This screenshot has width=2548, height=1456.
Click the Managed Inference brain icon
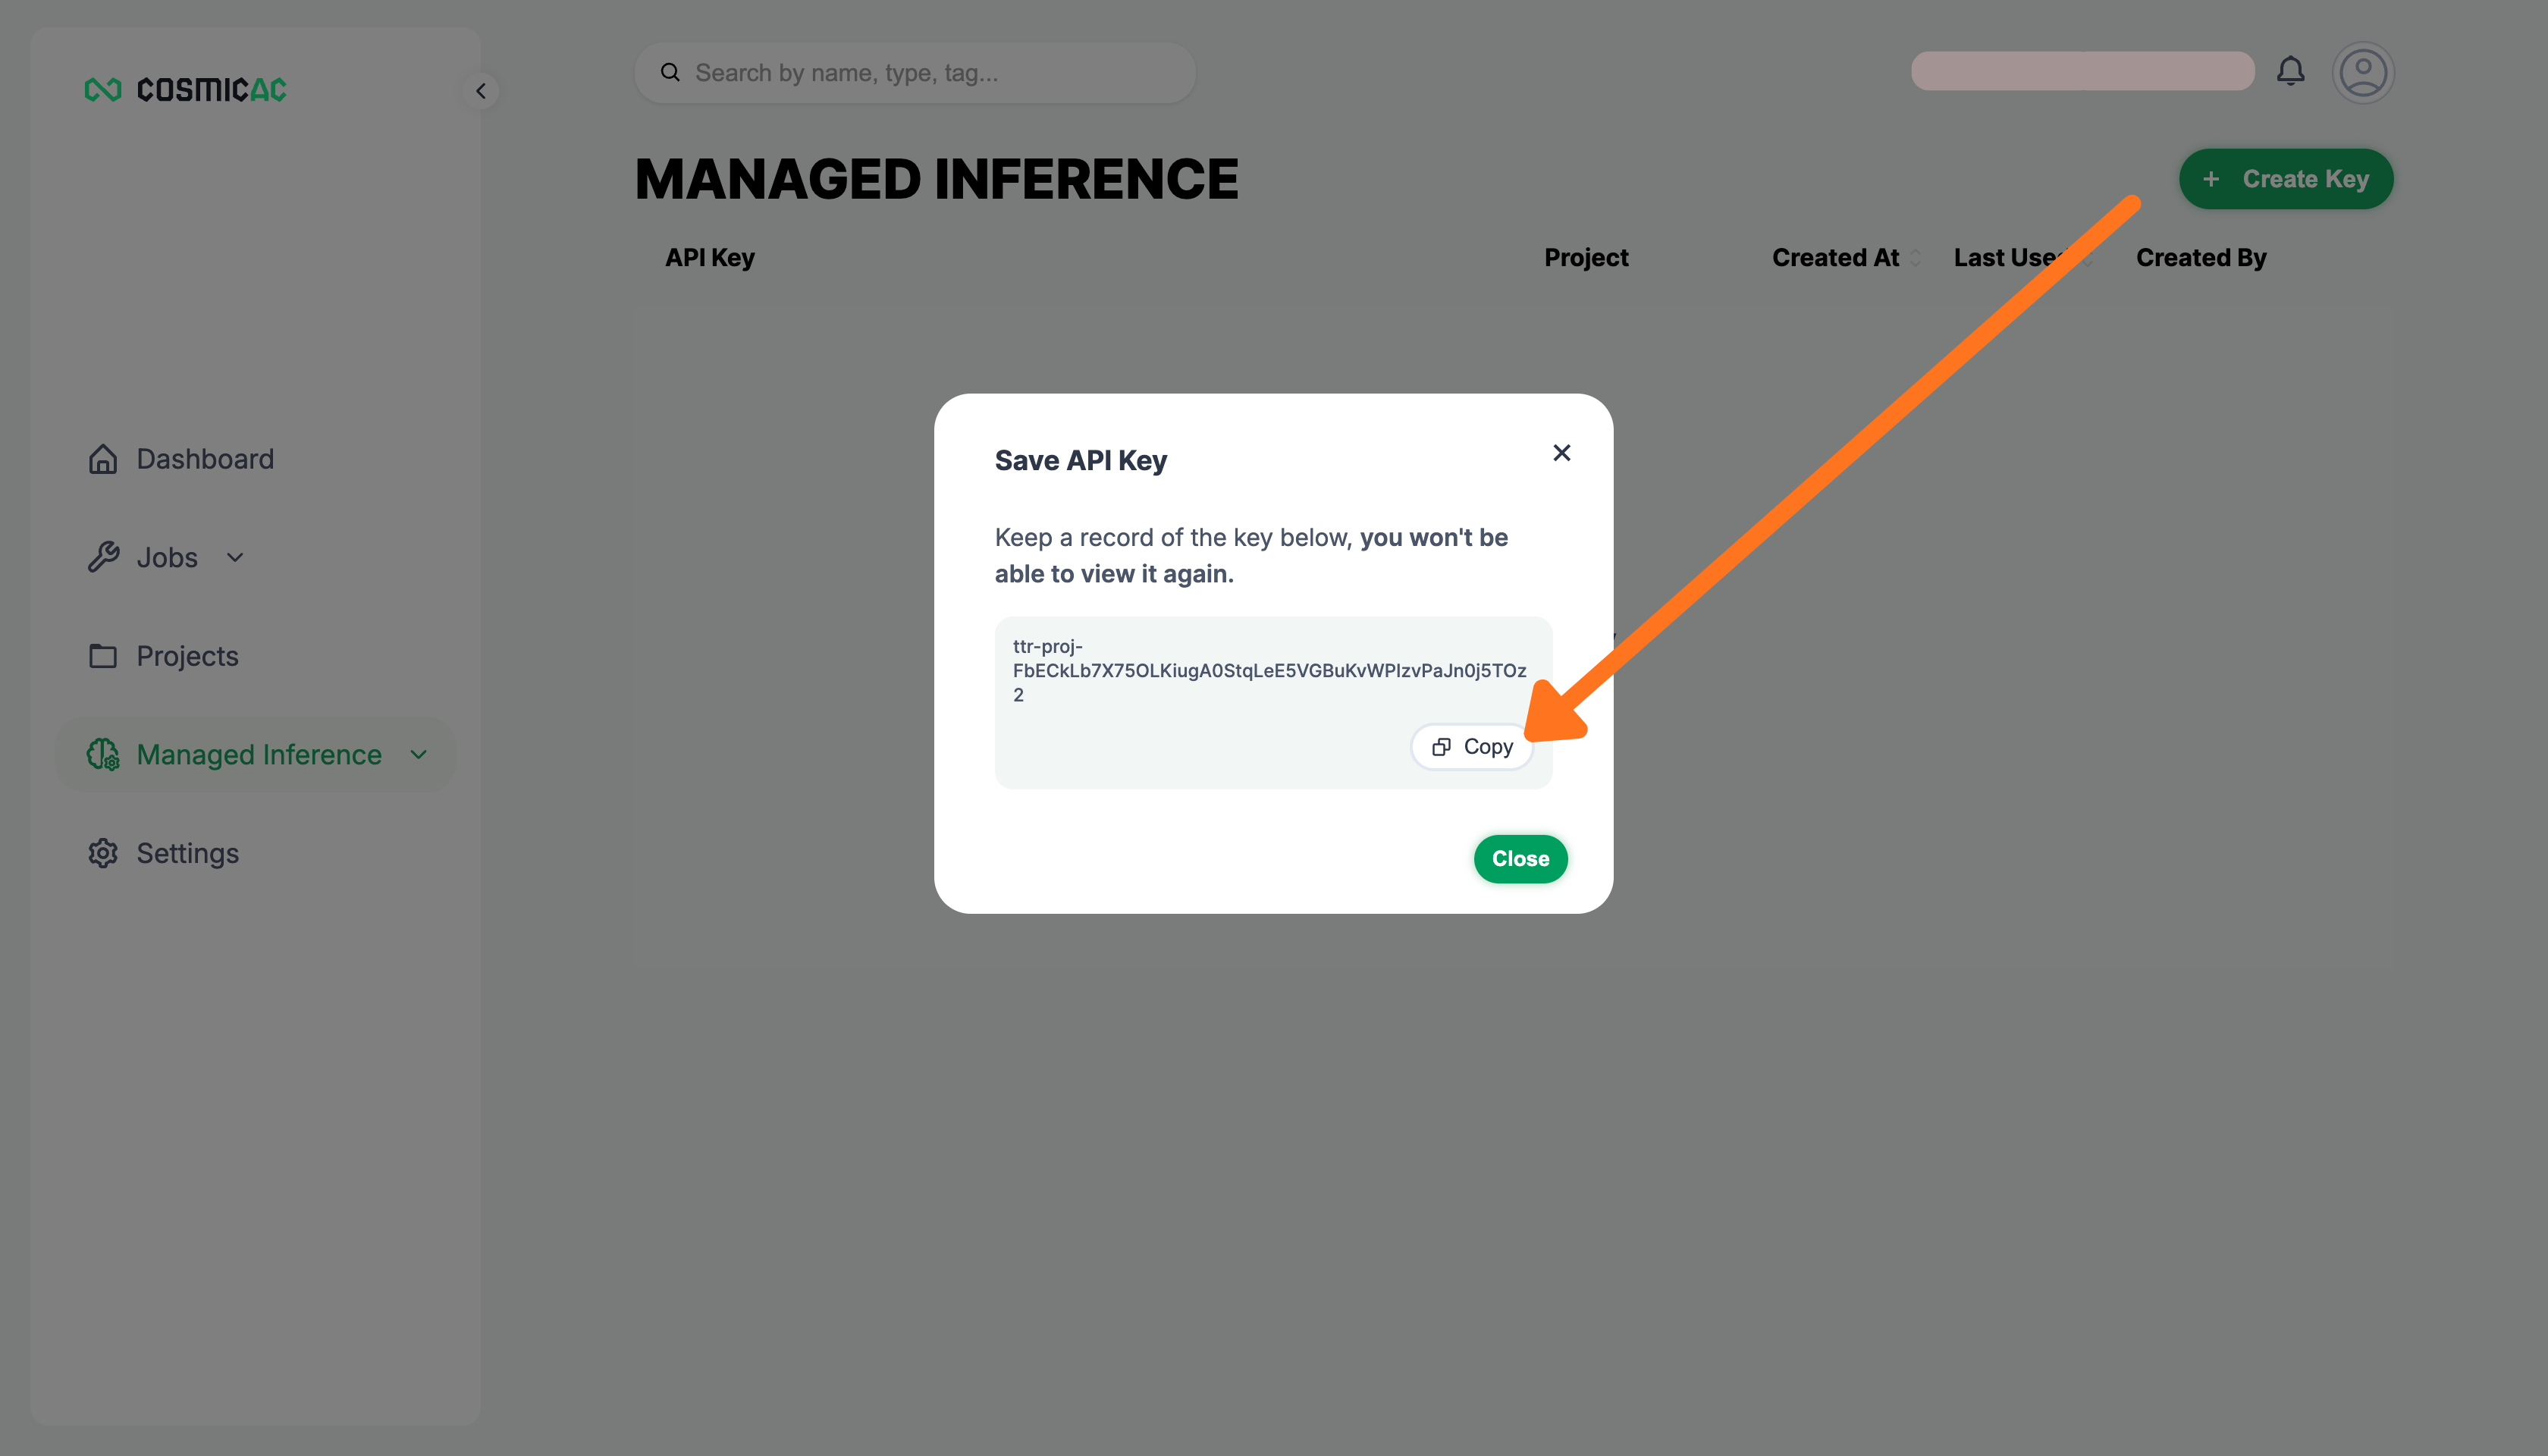pyautogui.click(x=103, y=754)
